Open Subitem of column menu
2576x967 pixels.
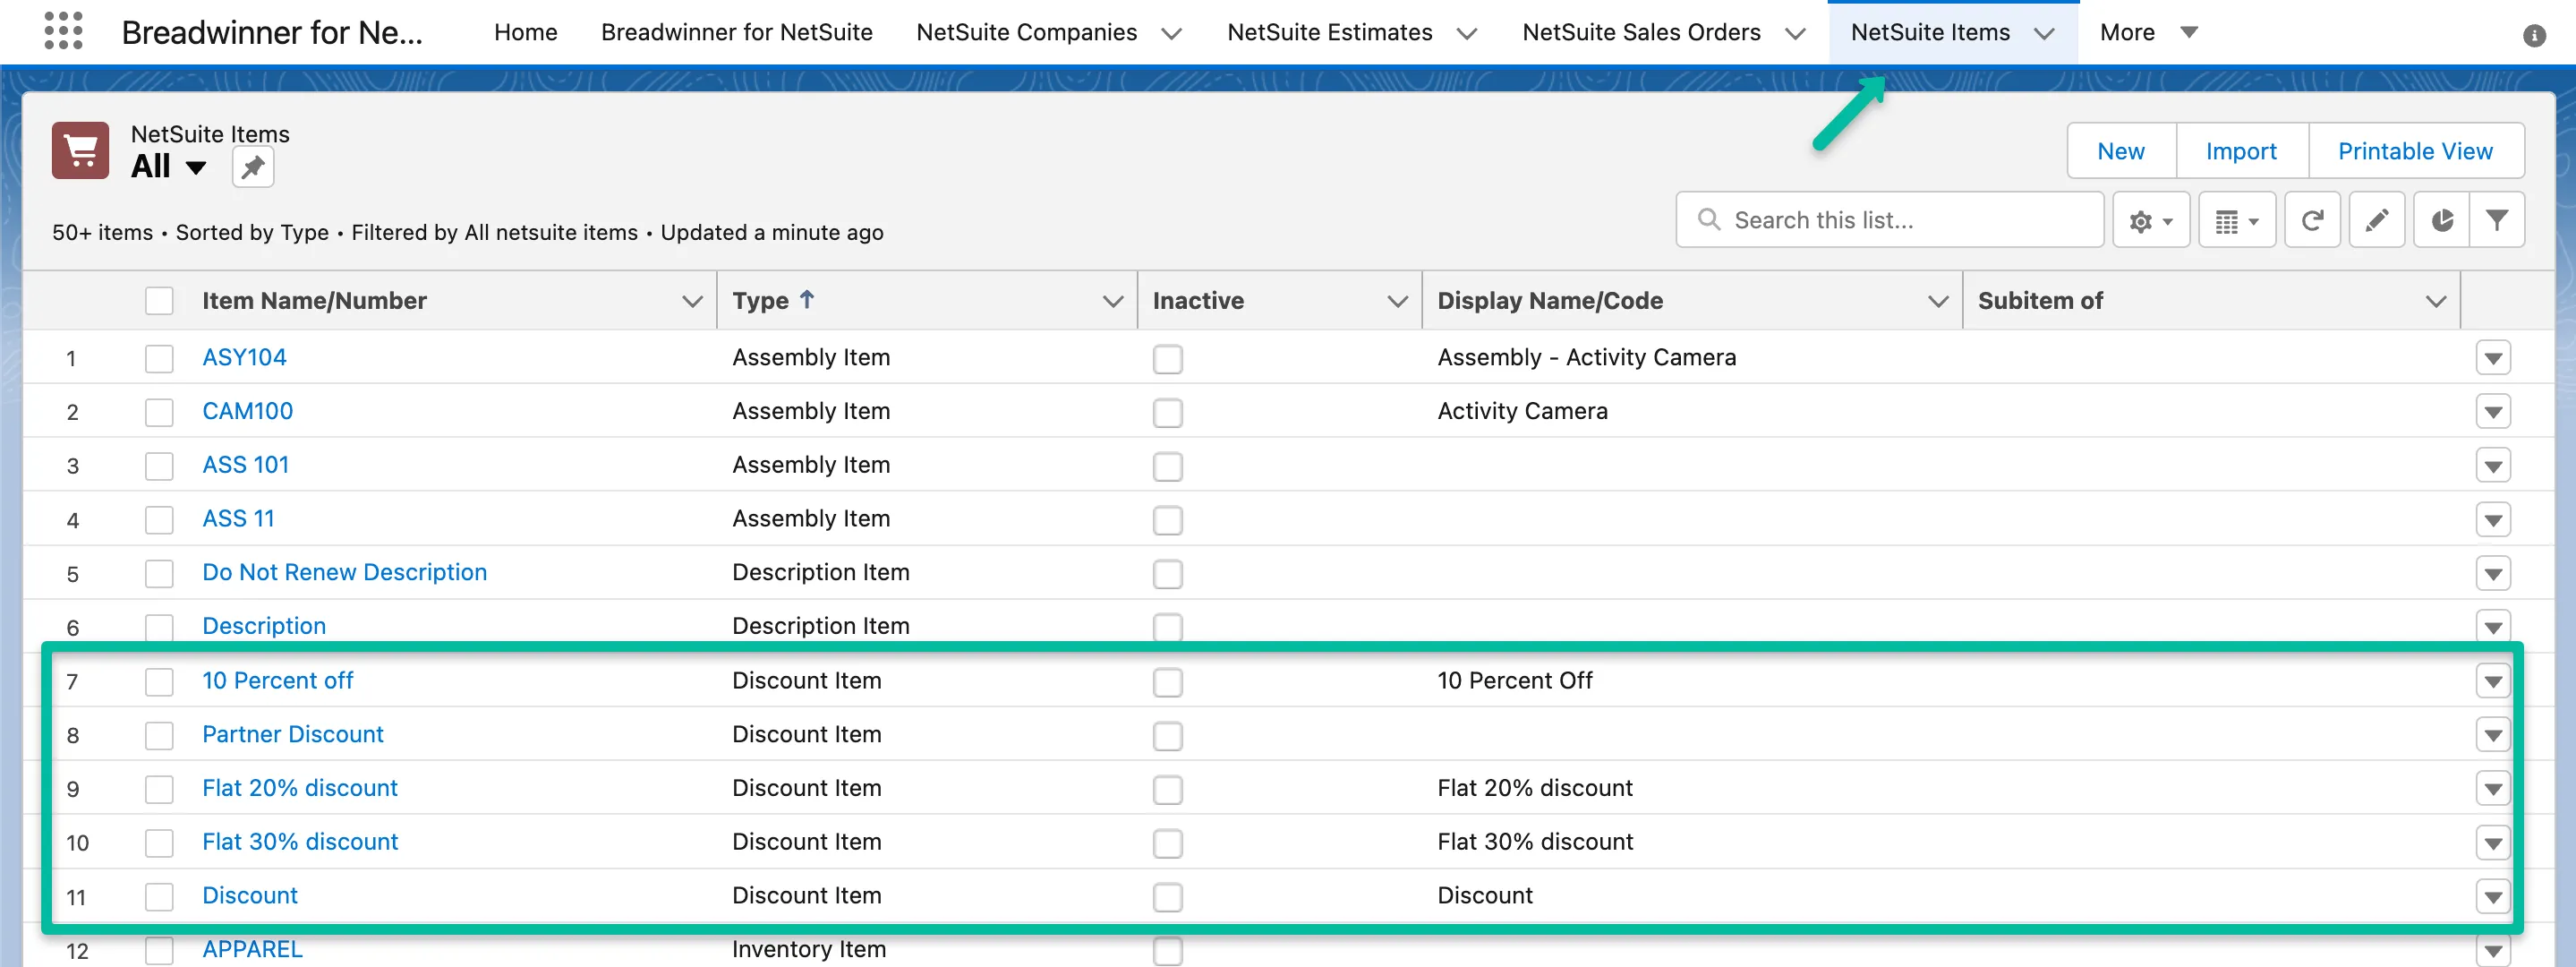(x=2436, y=301)
